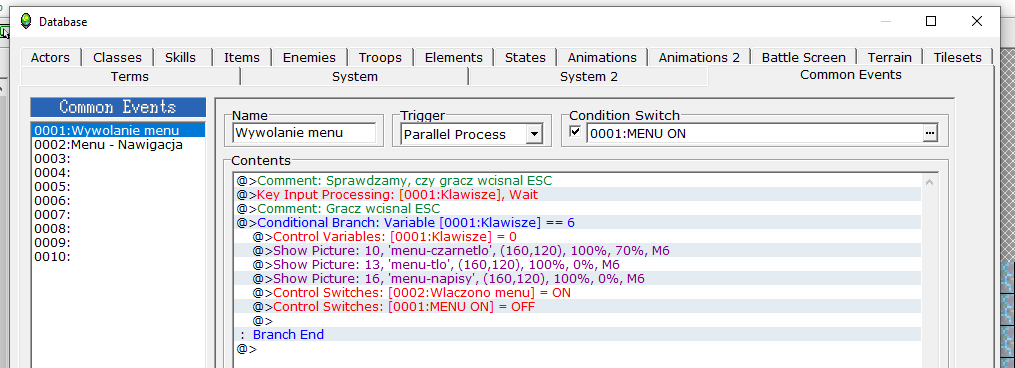Open Condition Switch picker ellipsis button
Image resolution: width=1015 pixels, height=368 pixels.
[930, 133]
